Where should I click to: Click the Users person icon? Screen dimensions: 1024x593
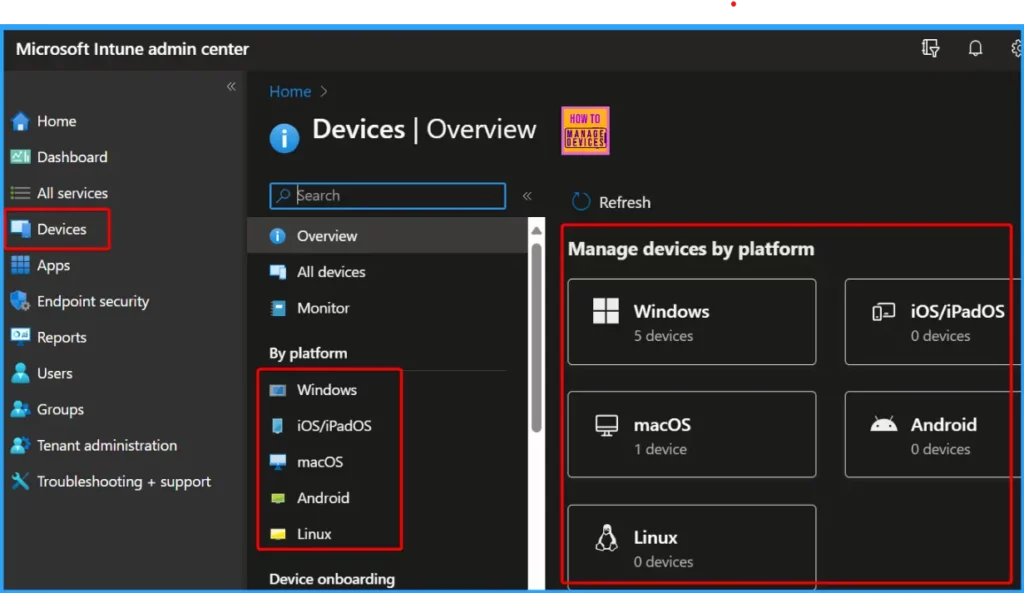point(20,373)
